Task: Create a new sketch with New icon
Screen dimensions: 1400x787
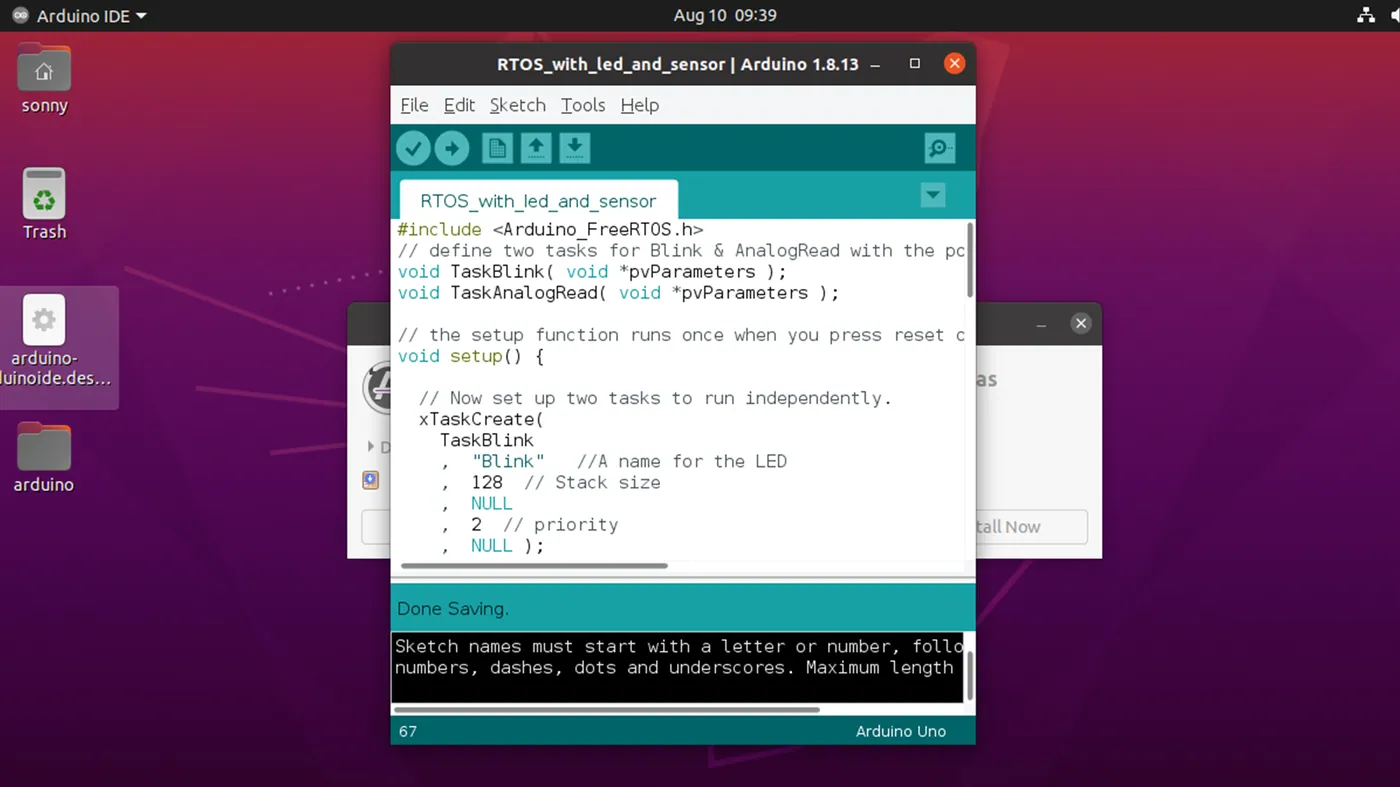Action: pyautogui.click(x=497, y=148)
